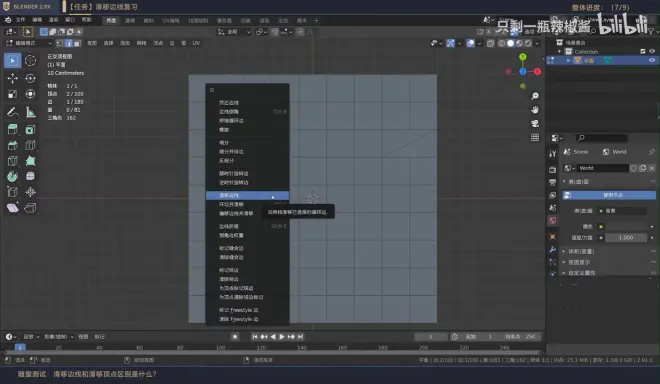Pick the Annotate pencil tool

click(x=13, y=112)
